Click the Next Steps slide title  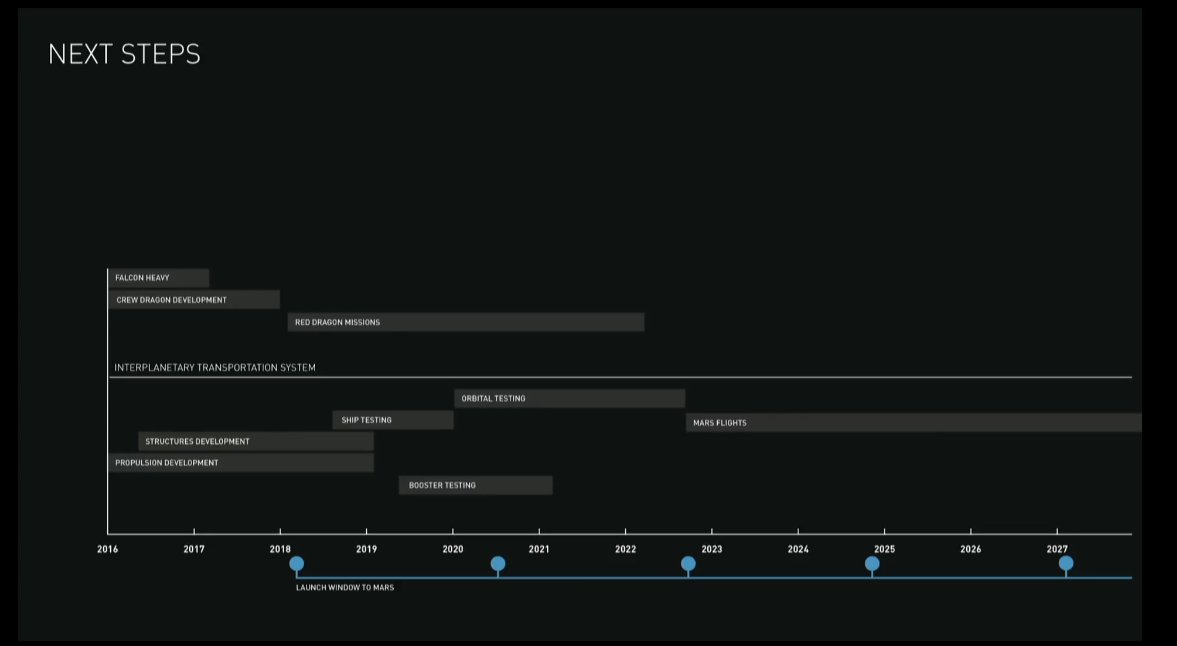[124, 54]
